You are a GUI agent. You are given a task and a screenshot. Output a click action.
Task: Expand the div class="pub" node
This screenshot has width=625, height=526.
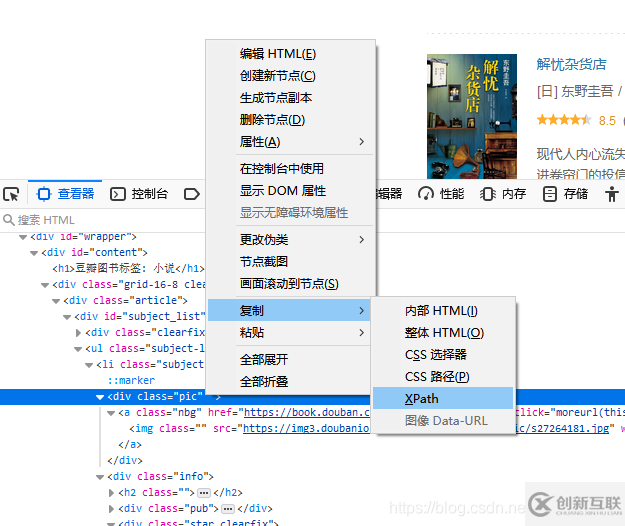click(112, 509)
